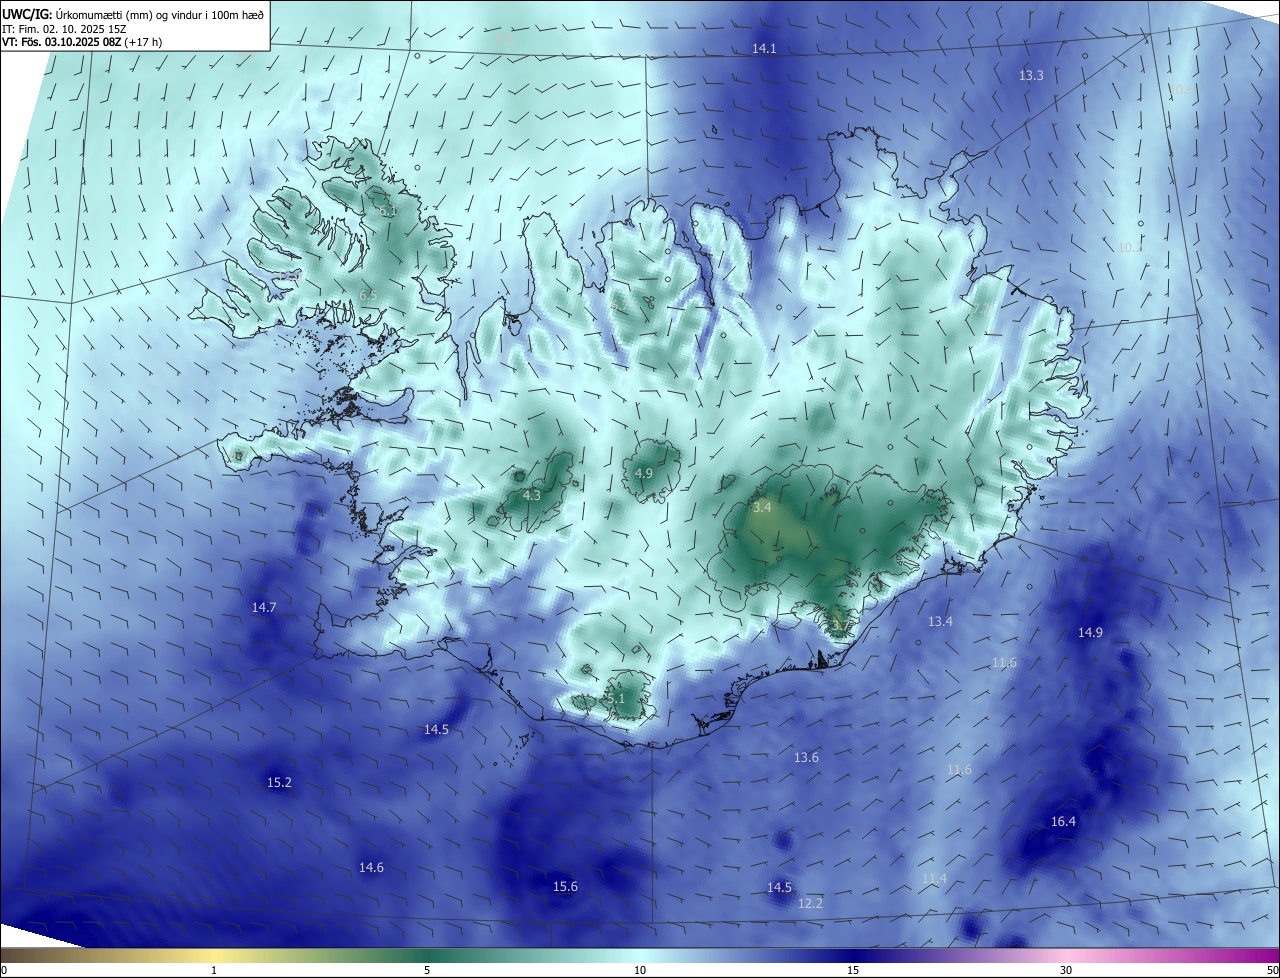This screenshot has width=1280, height=978.
Task: Click the 13.6 value label
Action: pos(806,758)
